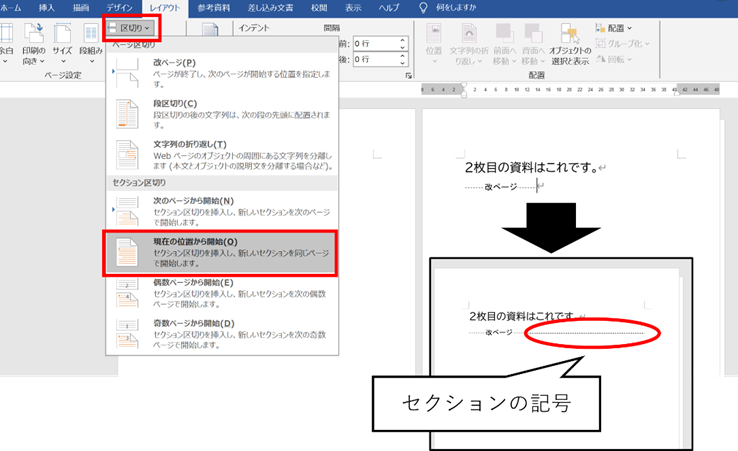Viewport: 738px width, 451px height.
Task: Switch to the デザイン tab
Action: coord(119,7)
